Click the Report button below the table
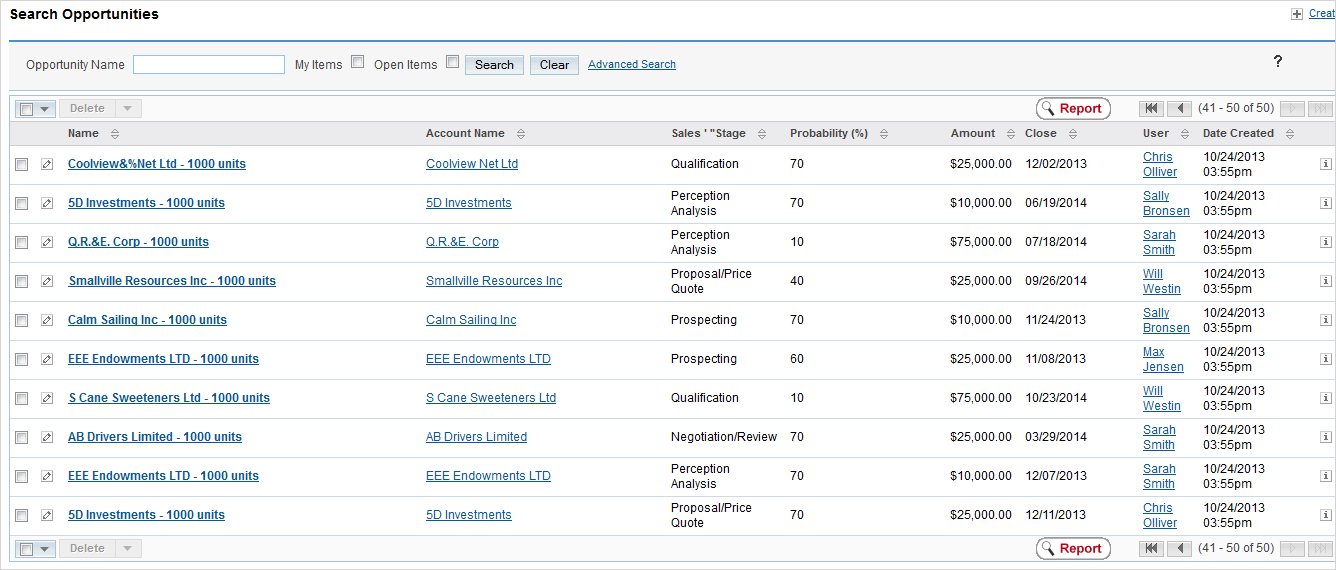Viewport: 1336px width, 570px height. coord(1073,548)
